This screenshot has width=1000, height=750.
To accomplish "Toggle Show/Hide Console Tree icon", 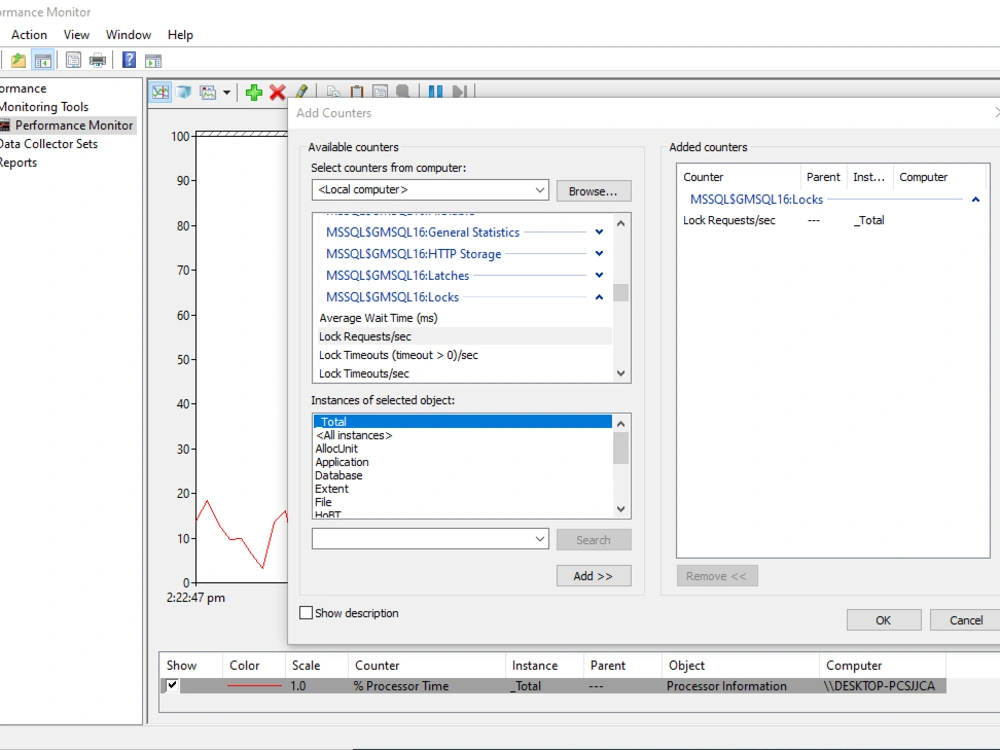I will [43, 61].
